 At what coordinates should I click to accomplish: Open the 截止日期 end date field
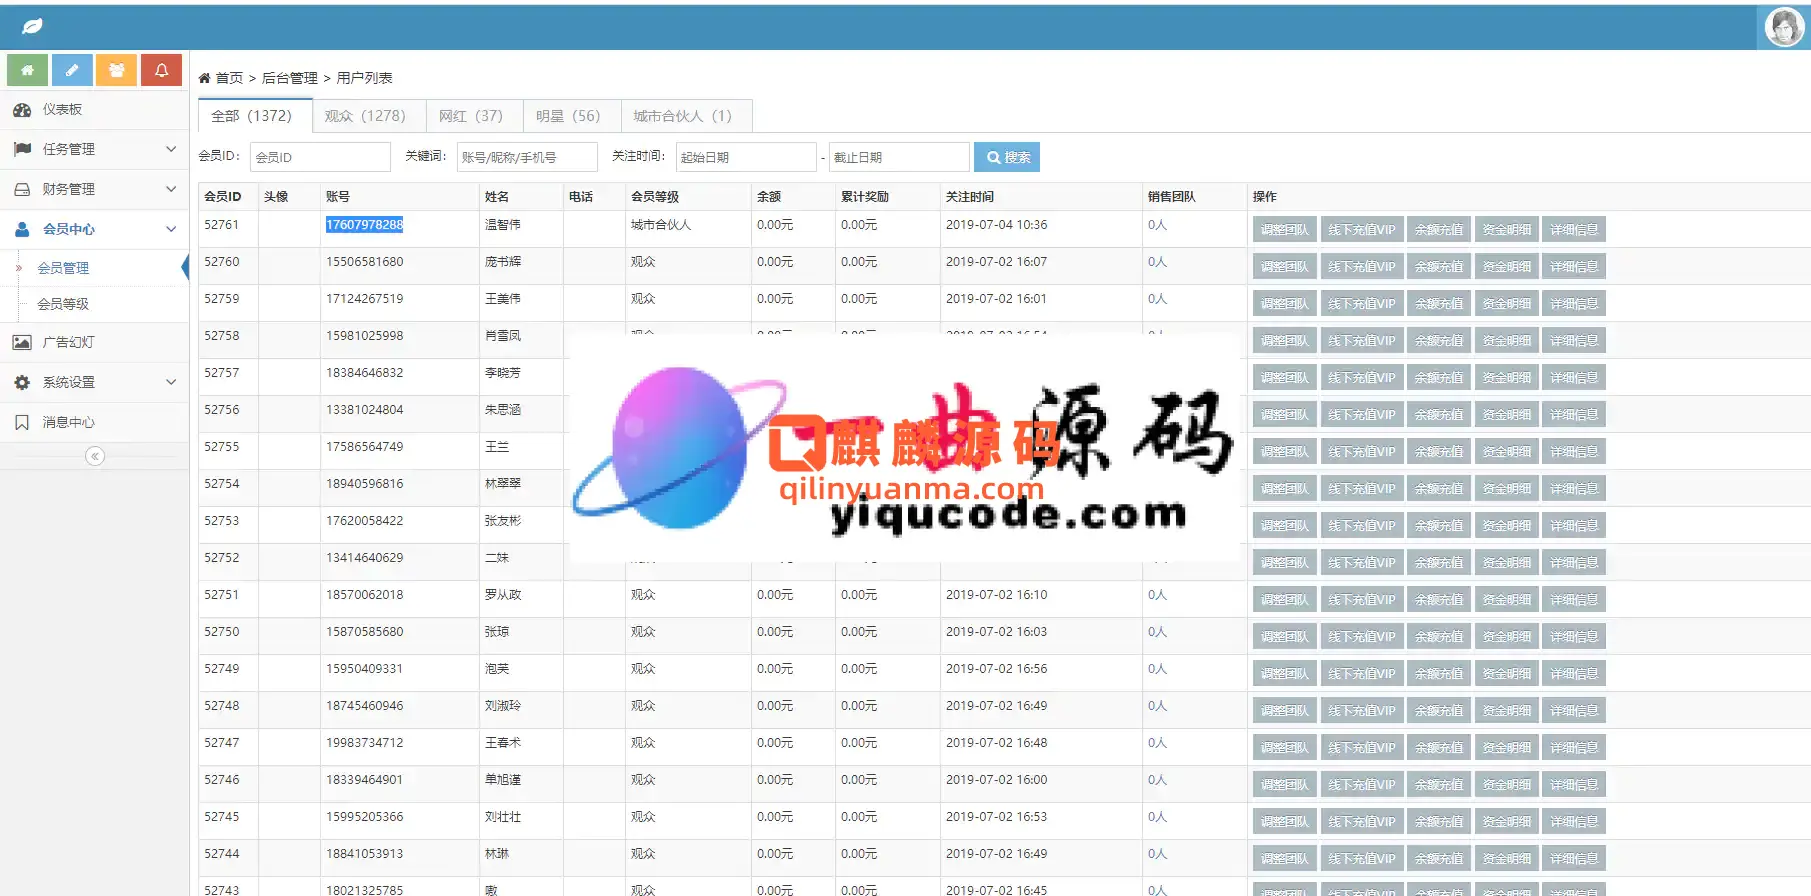click(x=899, y=157)
